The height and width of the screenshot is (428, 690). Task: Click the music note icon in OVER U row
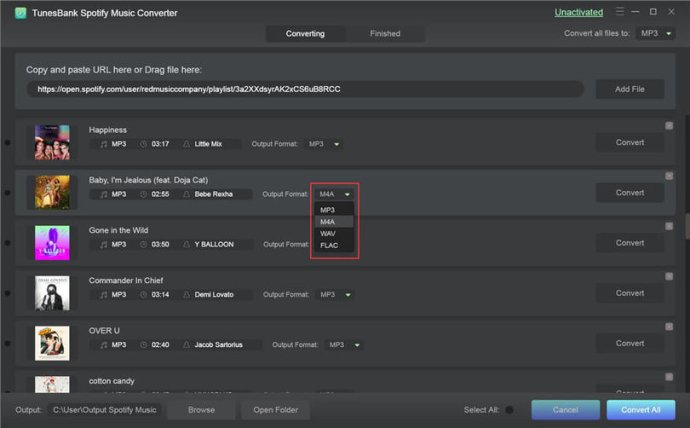103,345
